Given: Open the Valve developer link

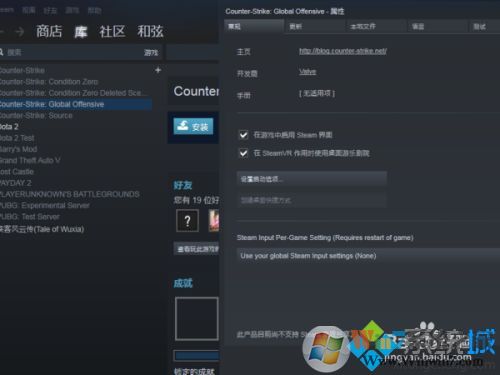Looking at the screenshot, I should click(307, 72).
